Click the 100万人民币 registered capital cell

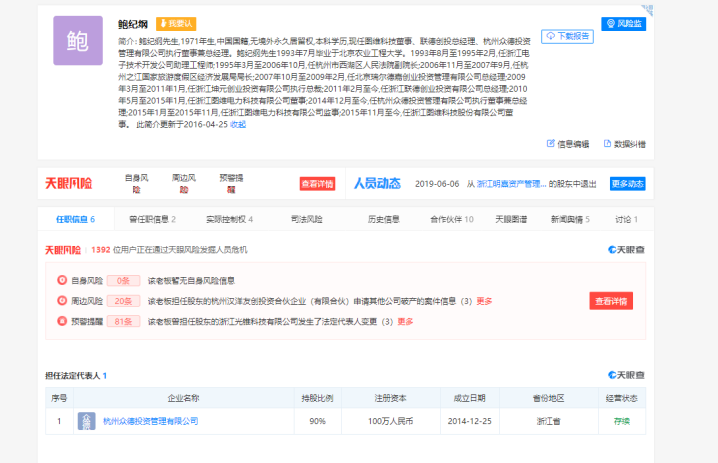click(391, 421)
